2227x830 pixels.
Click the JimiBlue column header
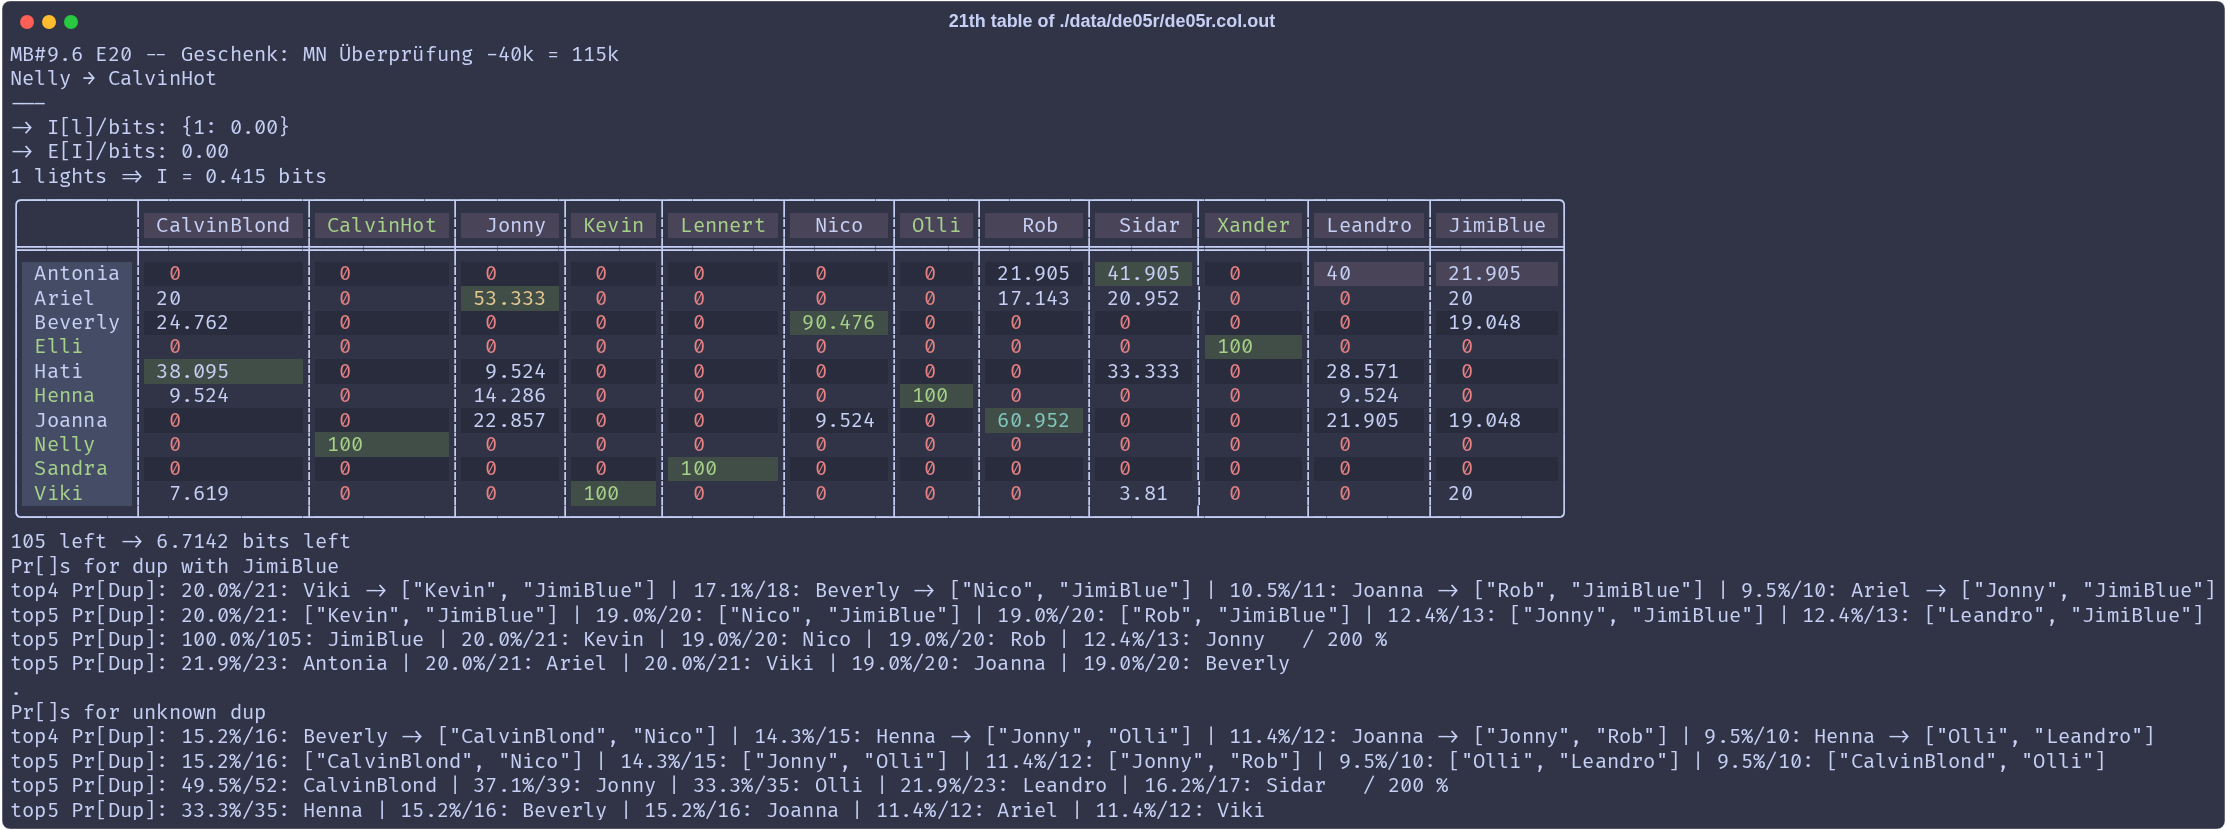point(1496,226)
